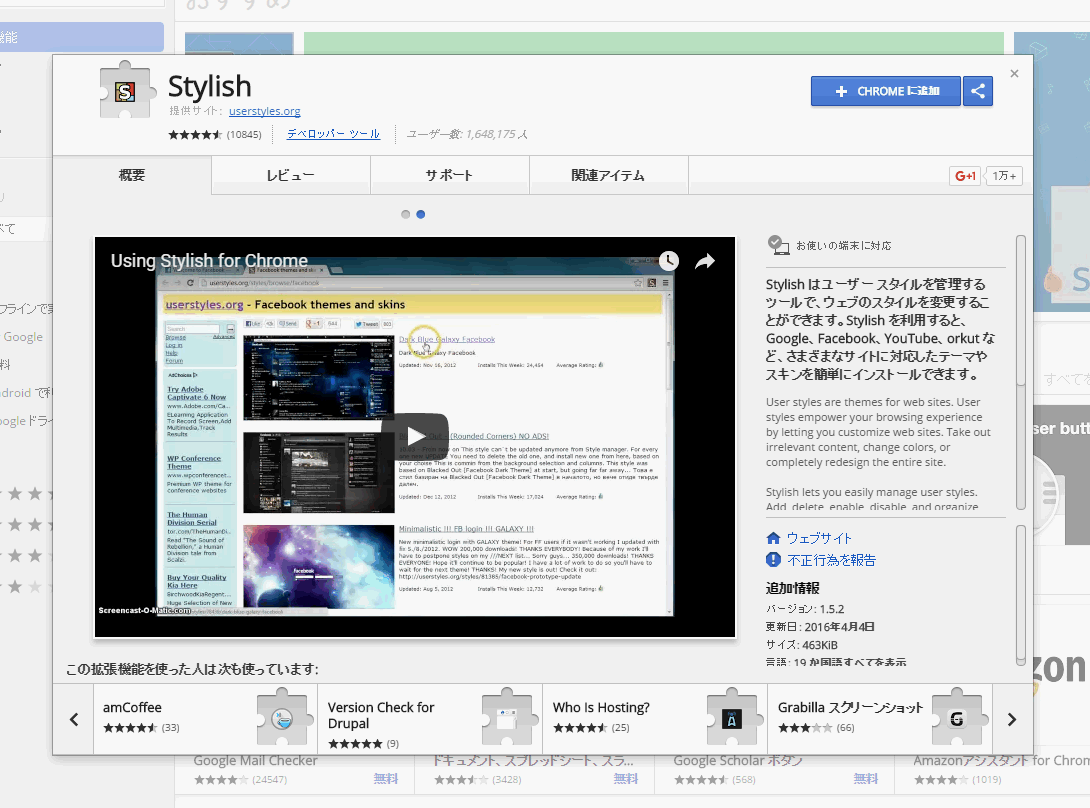
Task: Click the 更新日: 2016年4月4日 text
Action: pos(820,627)
